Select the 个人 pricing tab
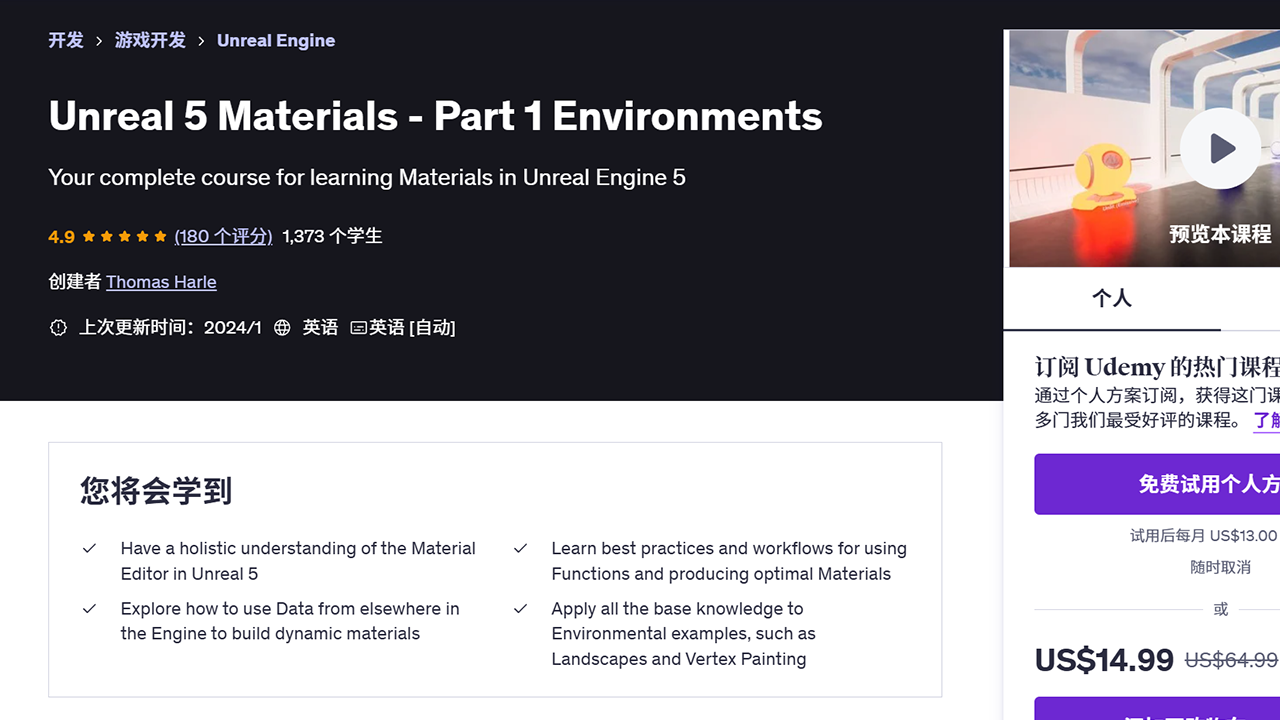1280x720 pixels. coord(1112,298)
